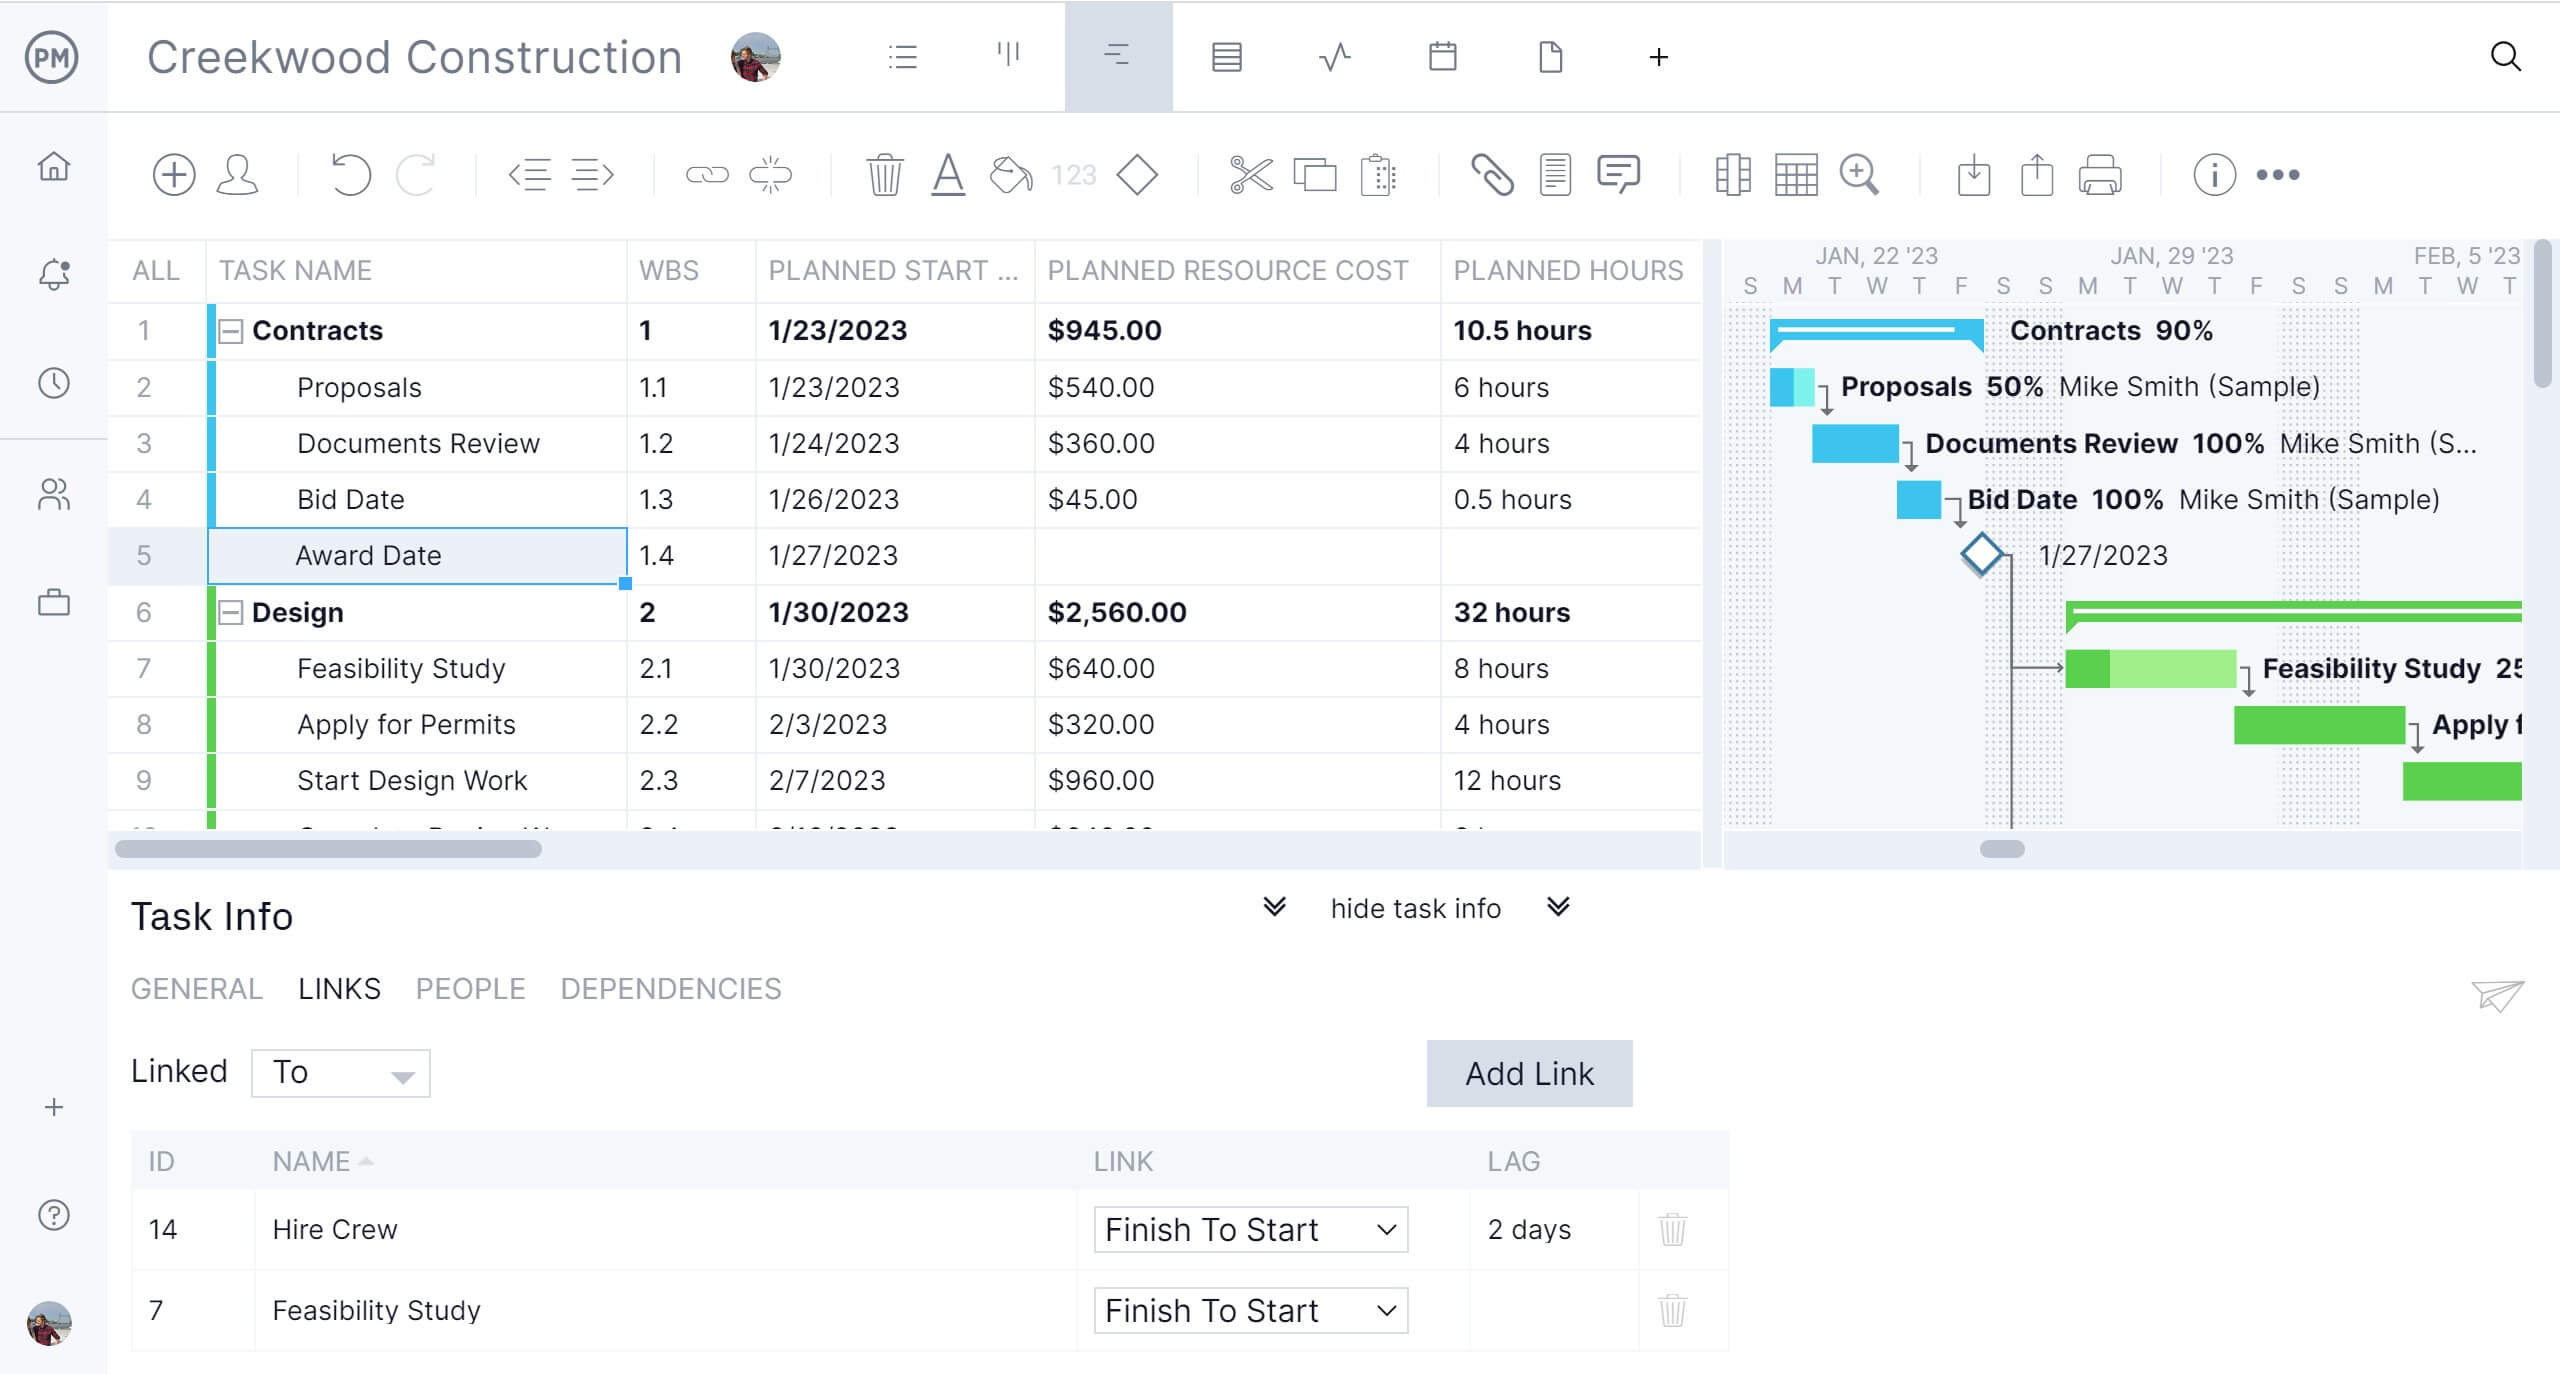Click the Assign Resource icon
Viewport: 2560px width, 1374px height.
pyautogui.click(x=242, y=174)
